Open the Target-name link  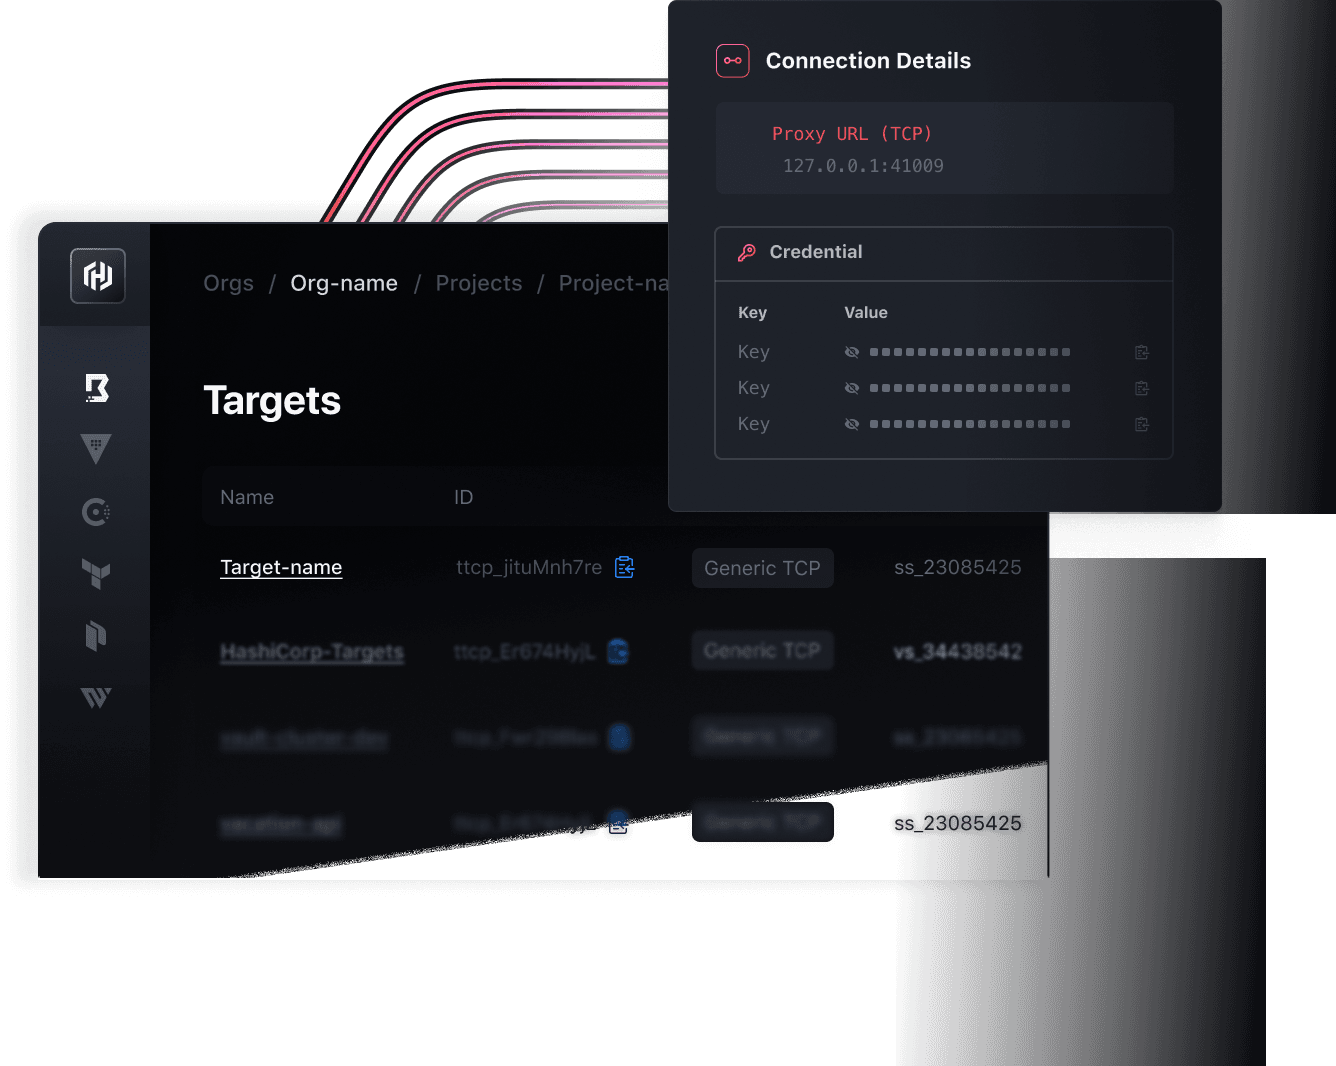pyautogui.click(x=281, y=567)
